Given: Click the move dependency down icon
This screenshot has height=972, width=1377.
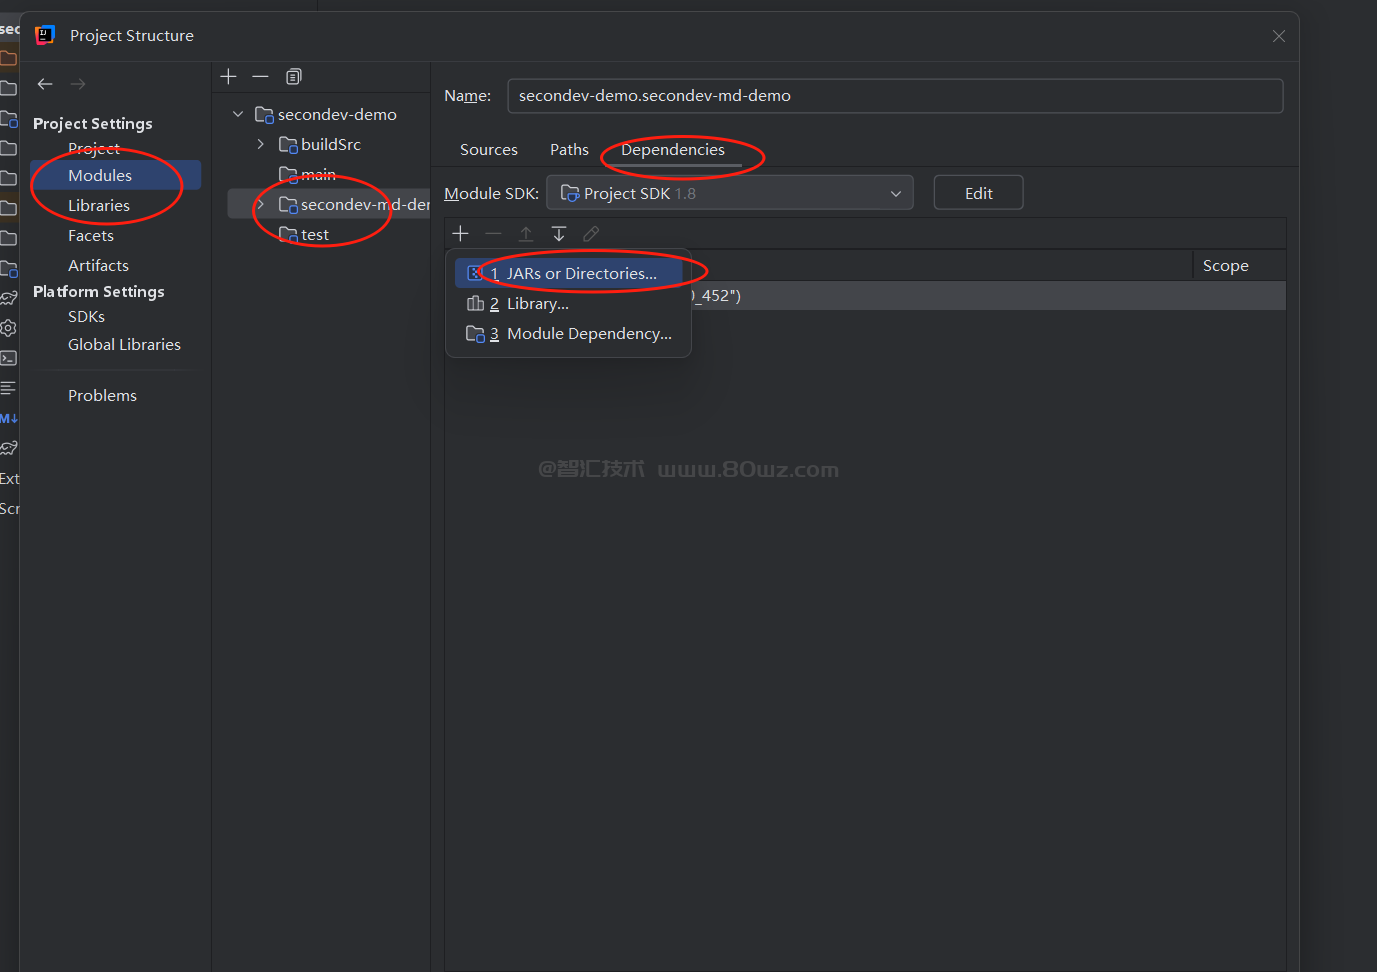Looking at the screenshot, I should (x=559, y=234).
